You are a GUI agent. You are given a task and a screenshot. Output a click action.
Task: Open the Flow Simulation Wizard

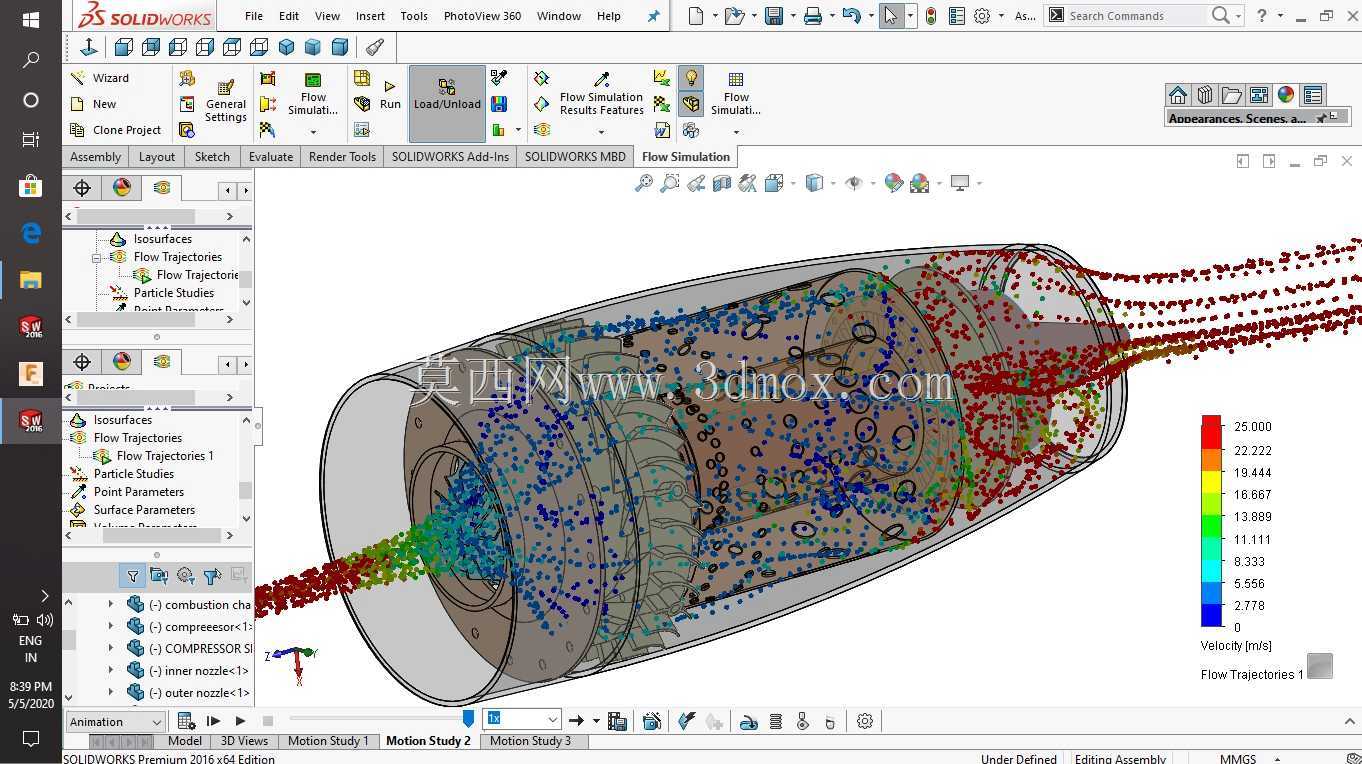pyautogui.click(x=99, y=78)
